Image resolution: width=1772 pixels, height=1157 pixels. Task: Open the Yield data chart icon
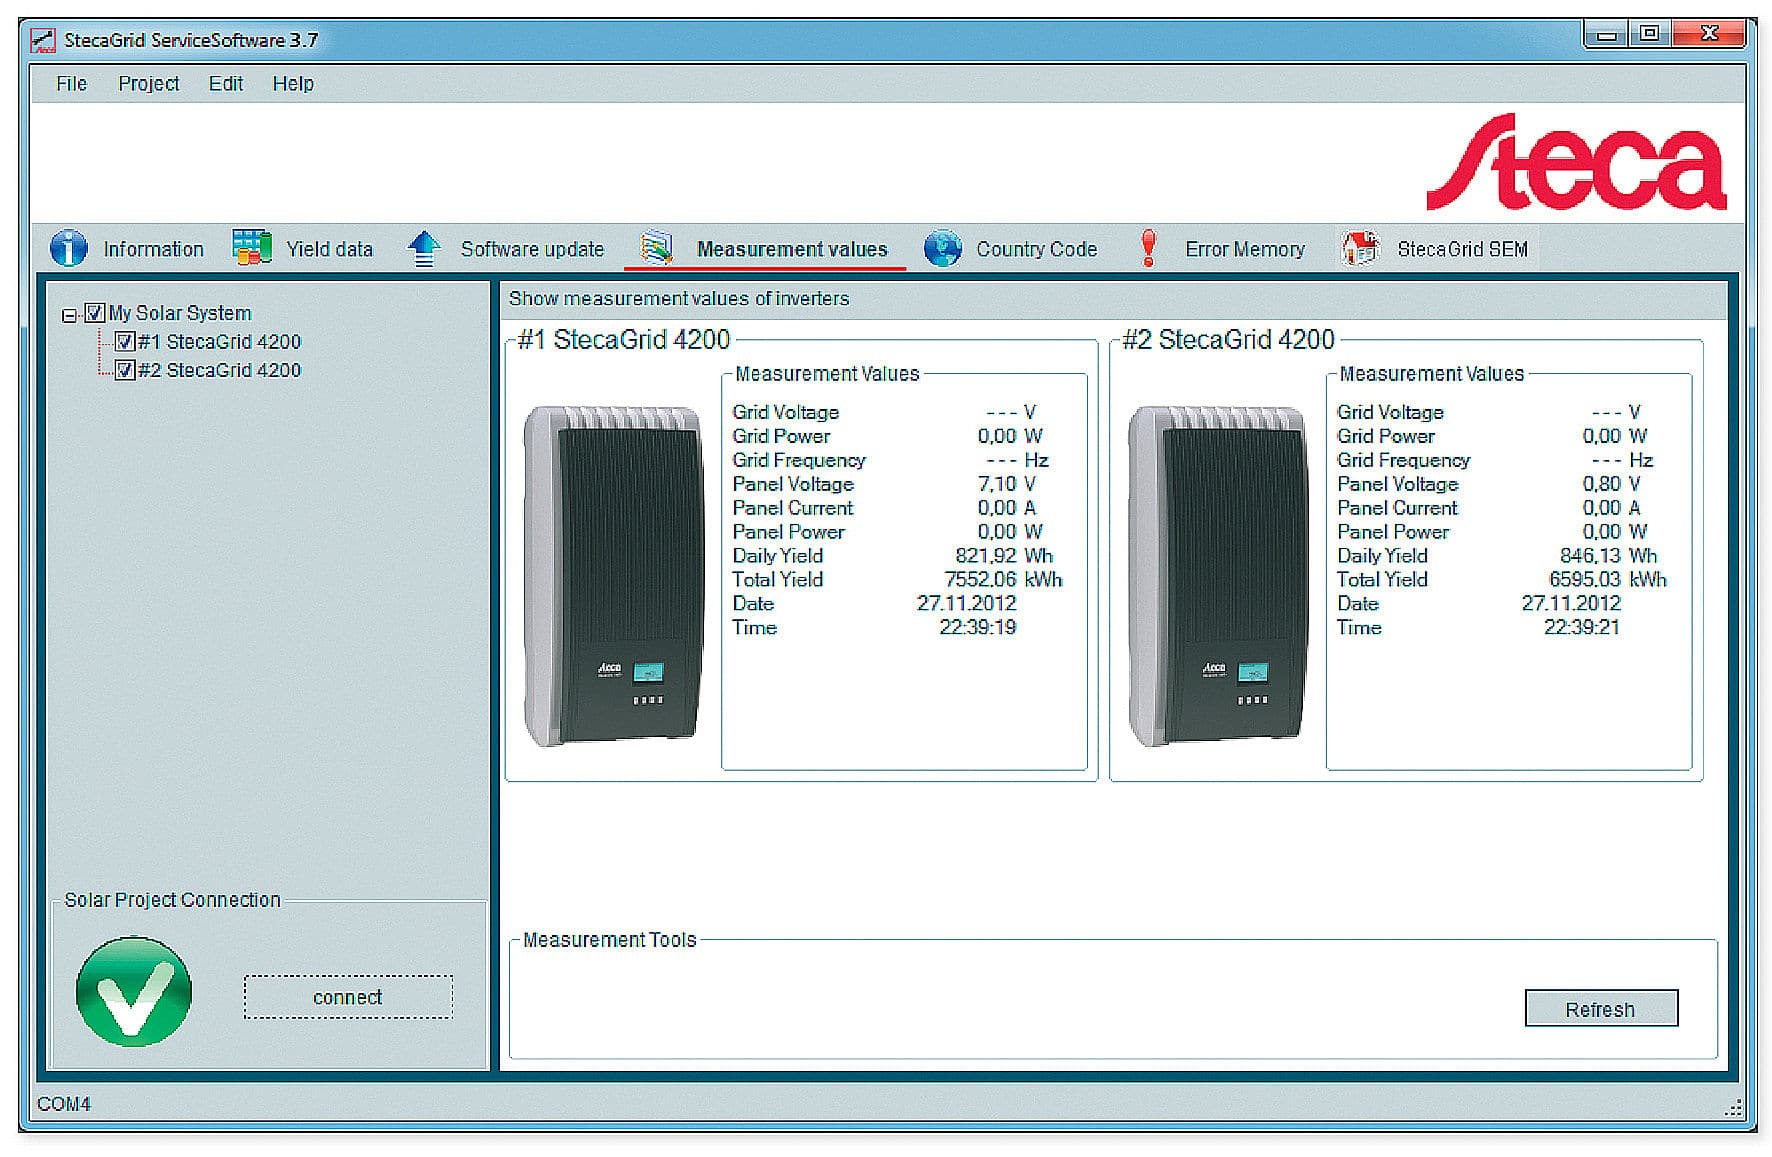pyautogui.click(x=251, y=248)
